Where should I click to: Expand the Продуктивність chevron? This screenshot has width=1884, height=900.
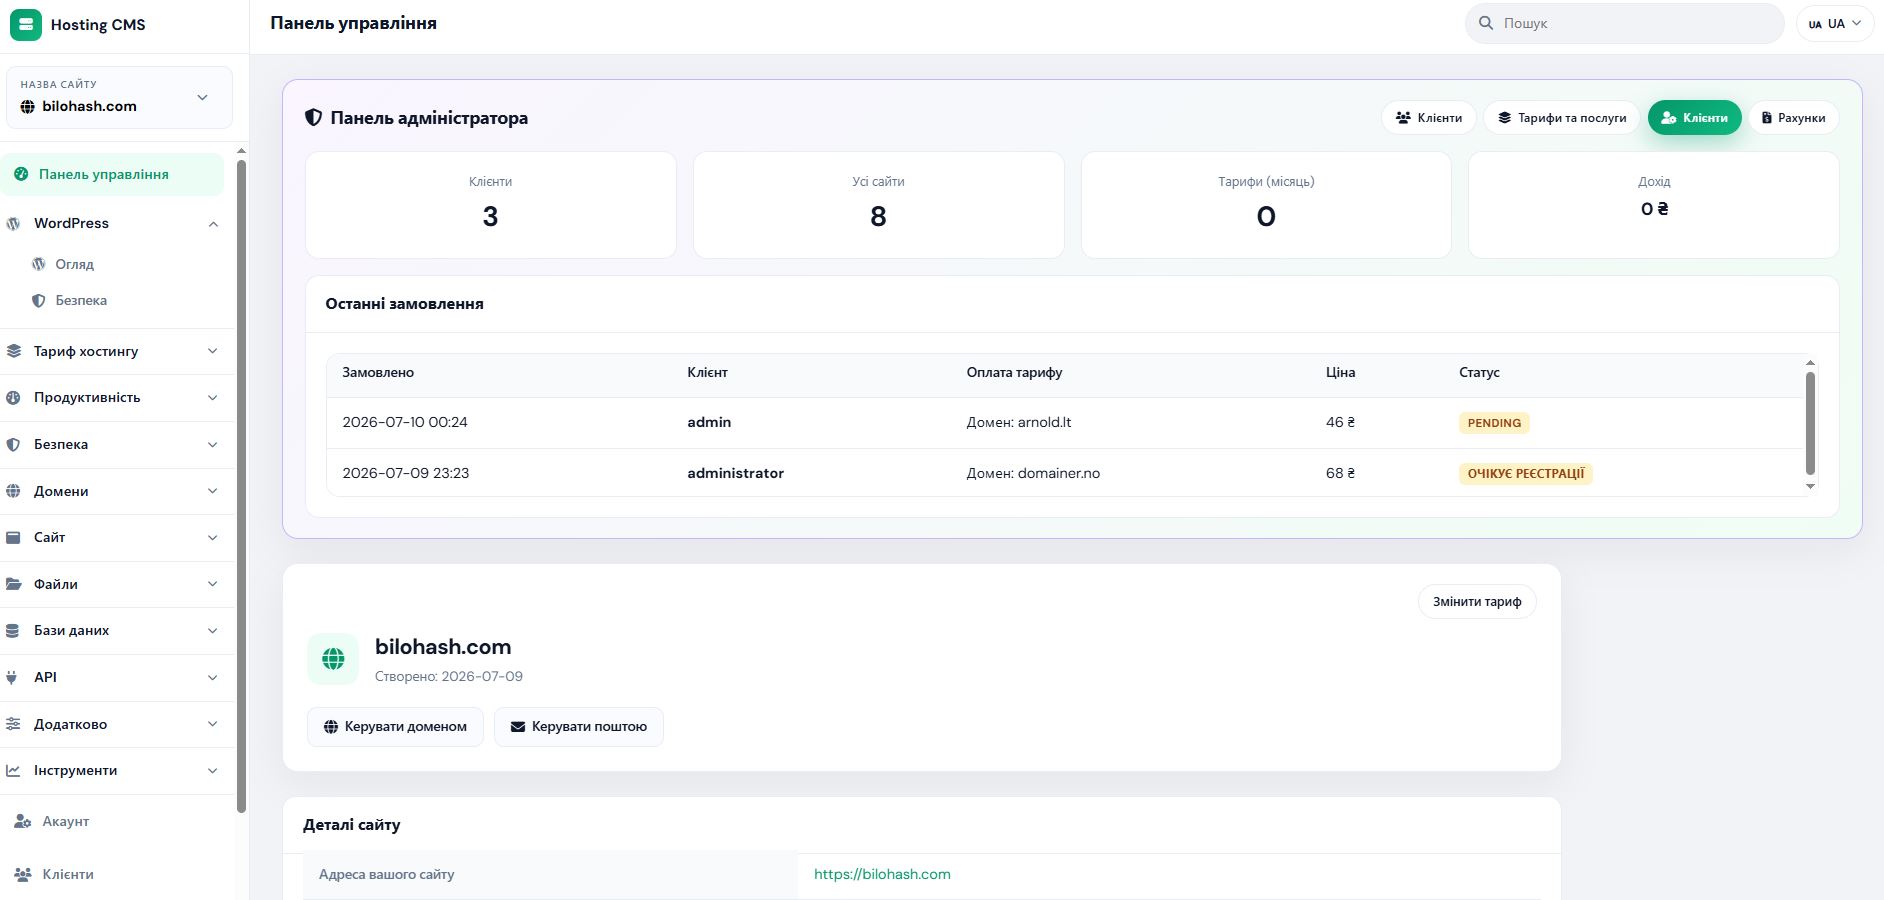click(212, 397)
